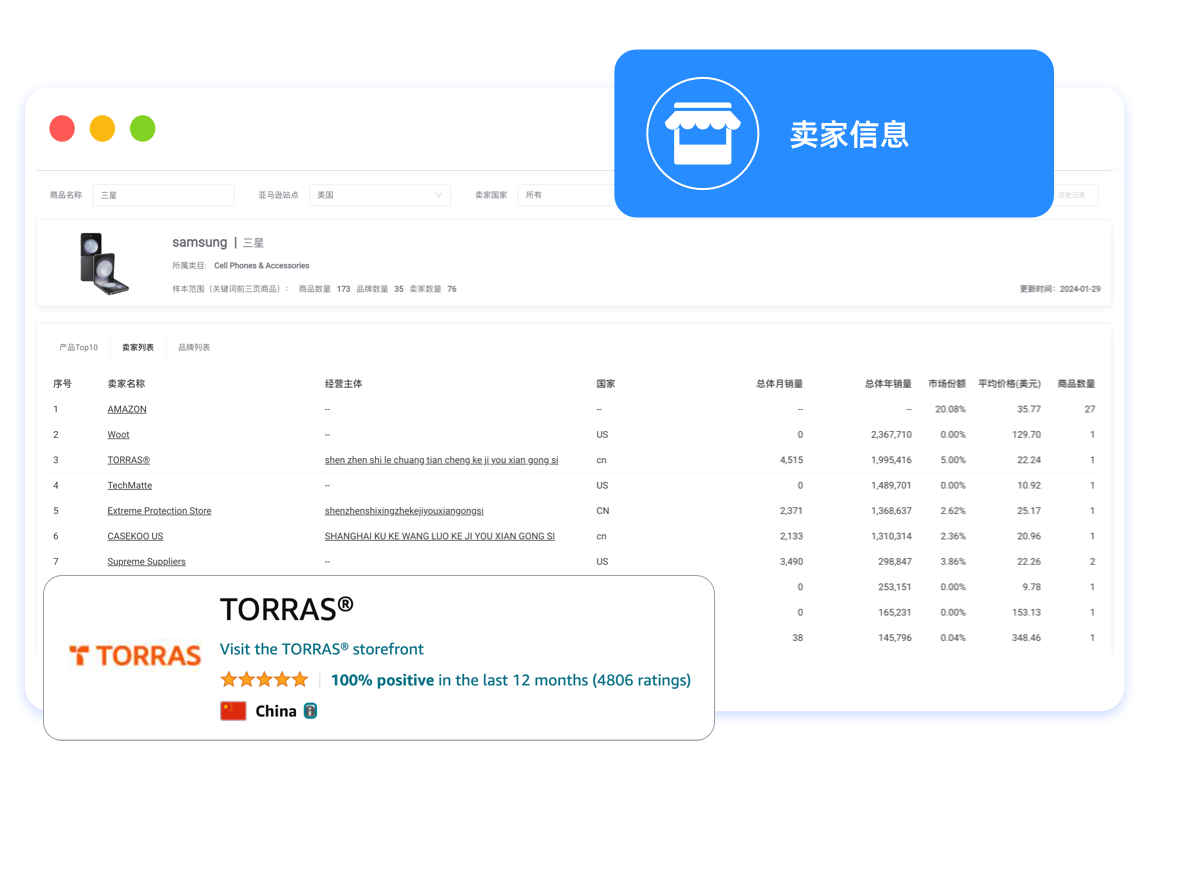Switch to the 产品Top10 tab
The width and height of the screenshot is (1204, 880).
[78, 347]
